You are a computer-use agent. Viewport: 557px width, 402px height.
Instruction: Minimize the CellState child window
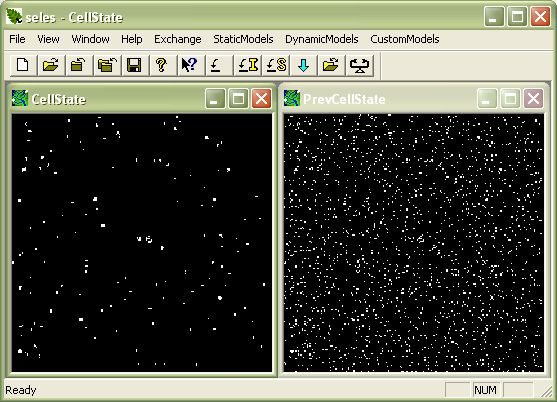pos(215,98)
